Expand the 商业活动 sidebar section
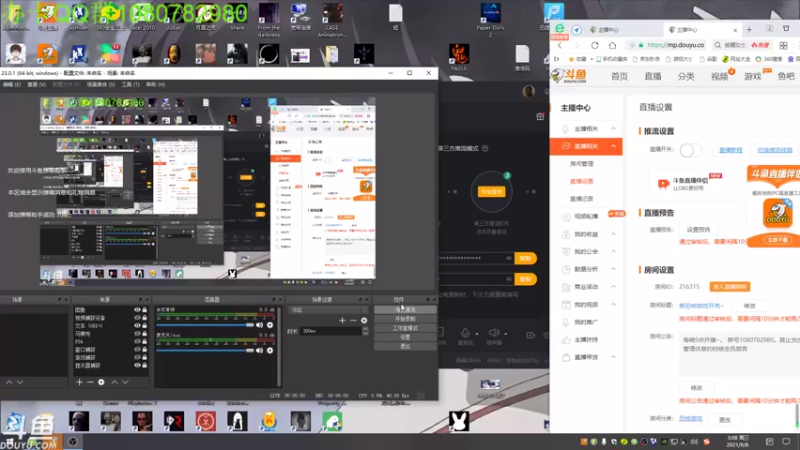This screenshot has height=450, width=800. pyautogui.click(x=613, y=287)
